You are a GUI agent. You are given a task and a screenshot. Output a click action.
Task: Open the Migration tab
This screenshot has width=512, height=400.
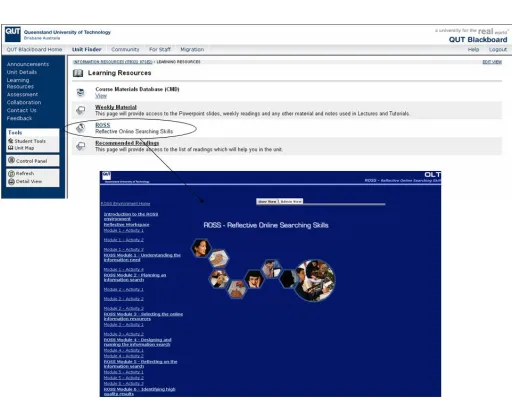[192, 49]
